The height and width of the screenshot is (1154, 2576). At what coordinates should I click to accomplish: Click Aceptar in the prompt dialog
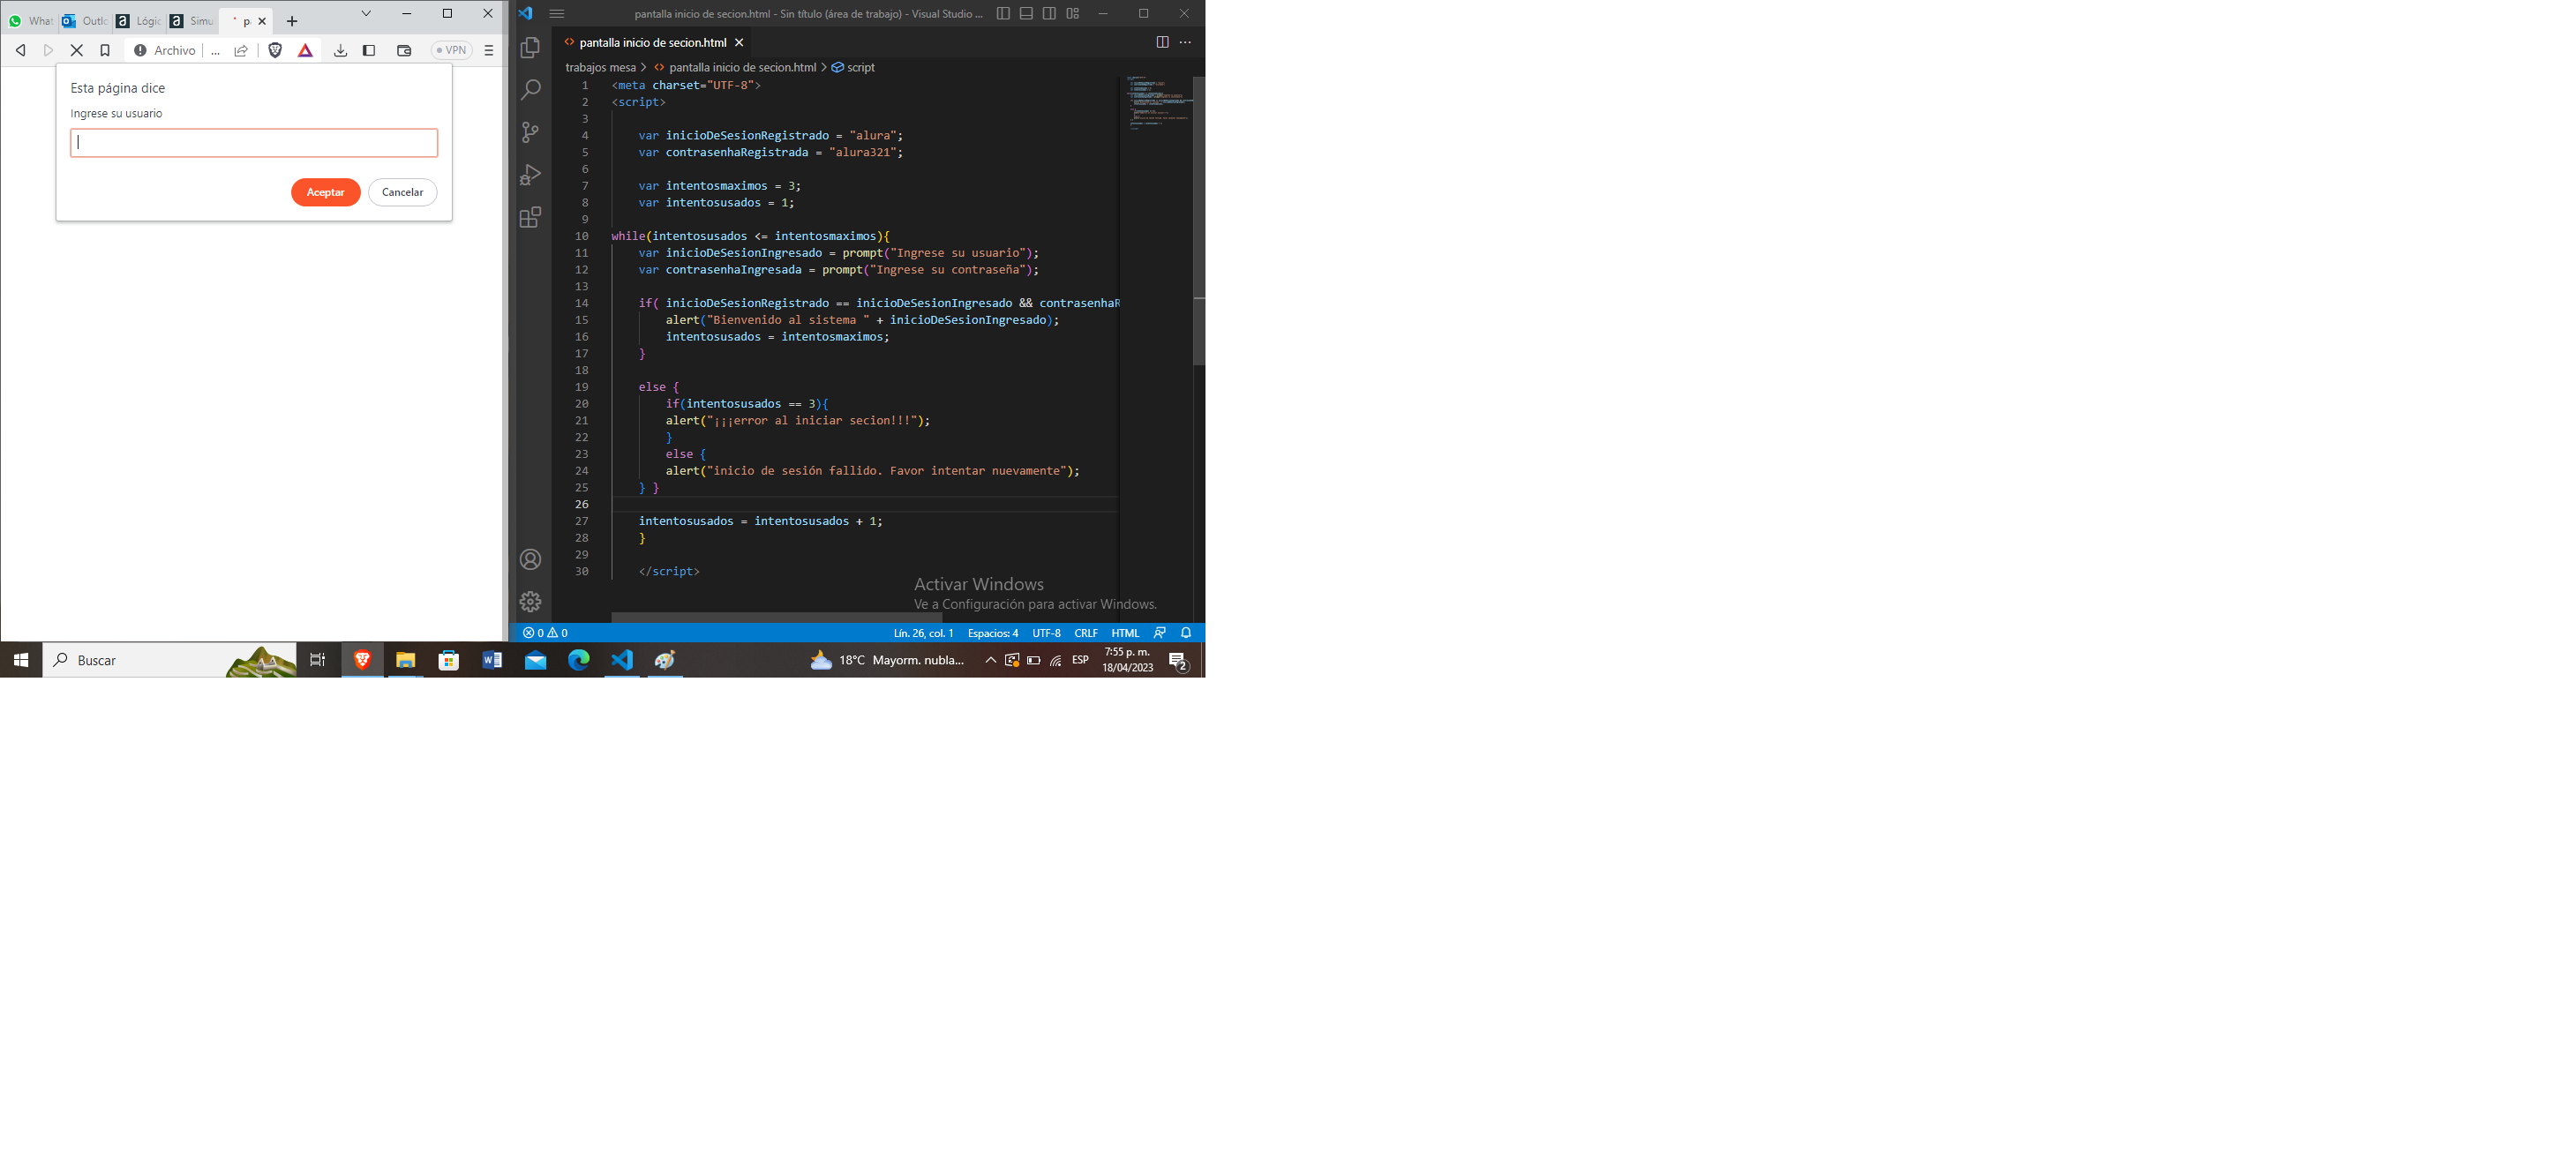tap(325, 192)
